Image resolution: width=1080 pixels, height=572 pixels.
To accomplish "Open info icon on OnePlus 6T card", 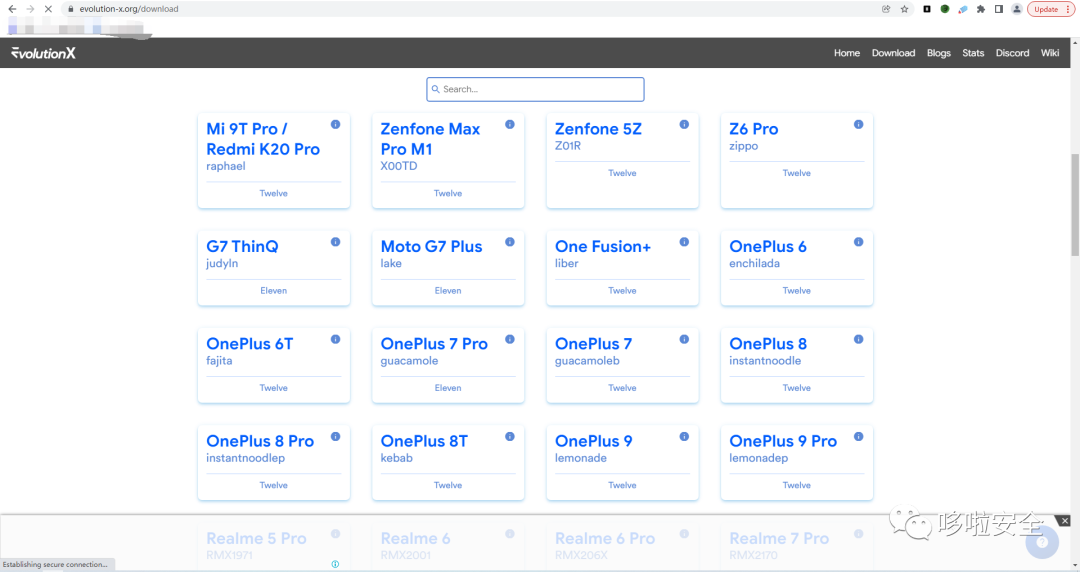I will coord(335,339).
